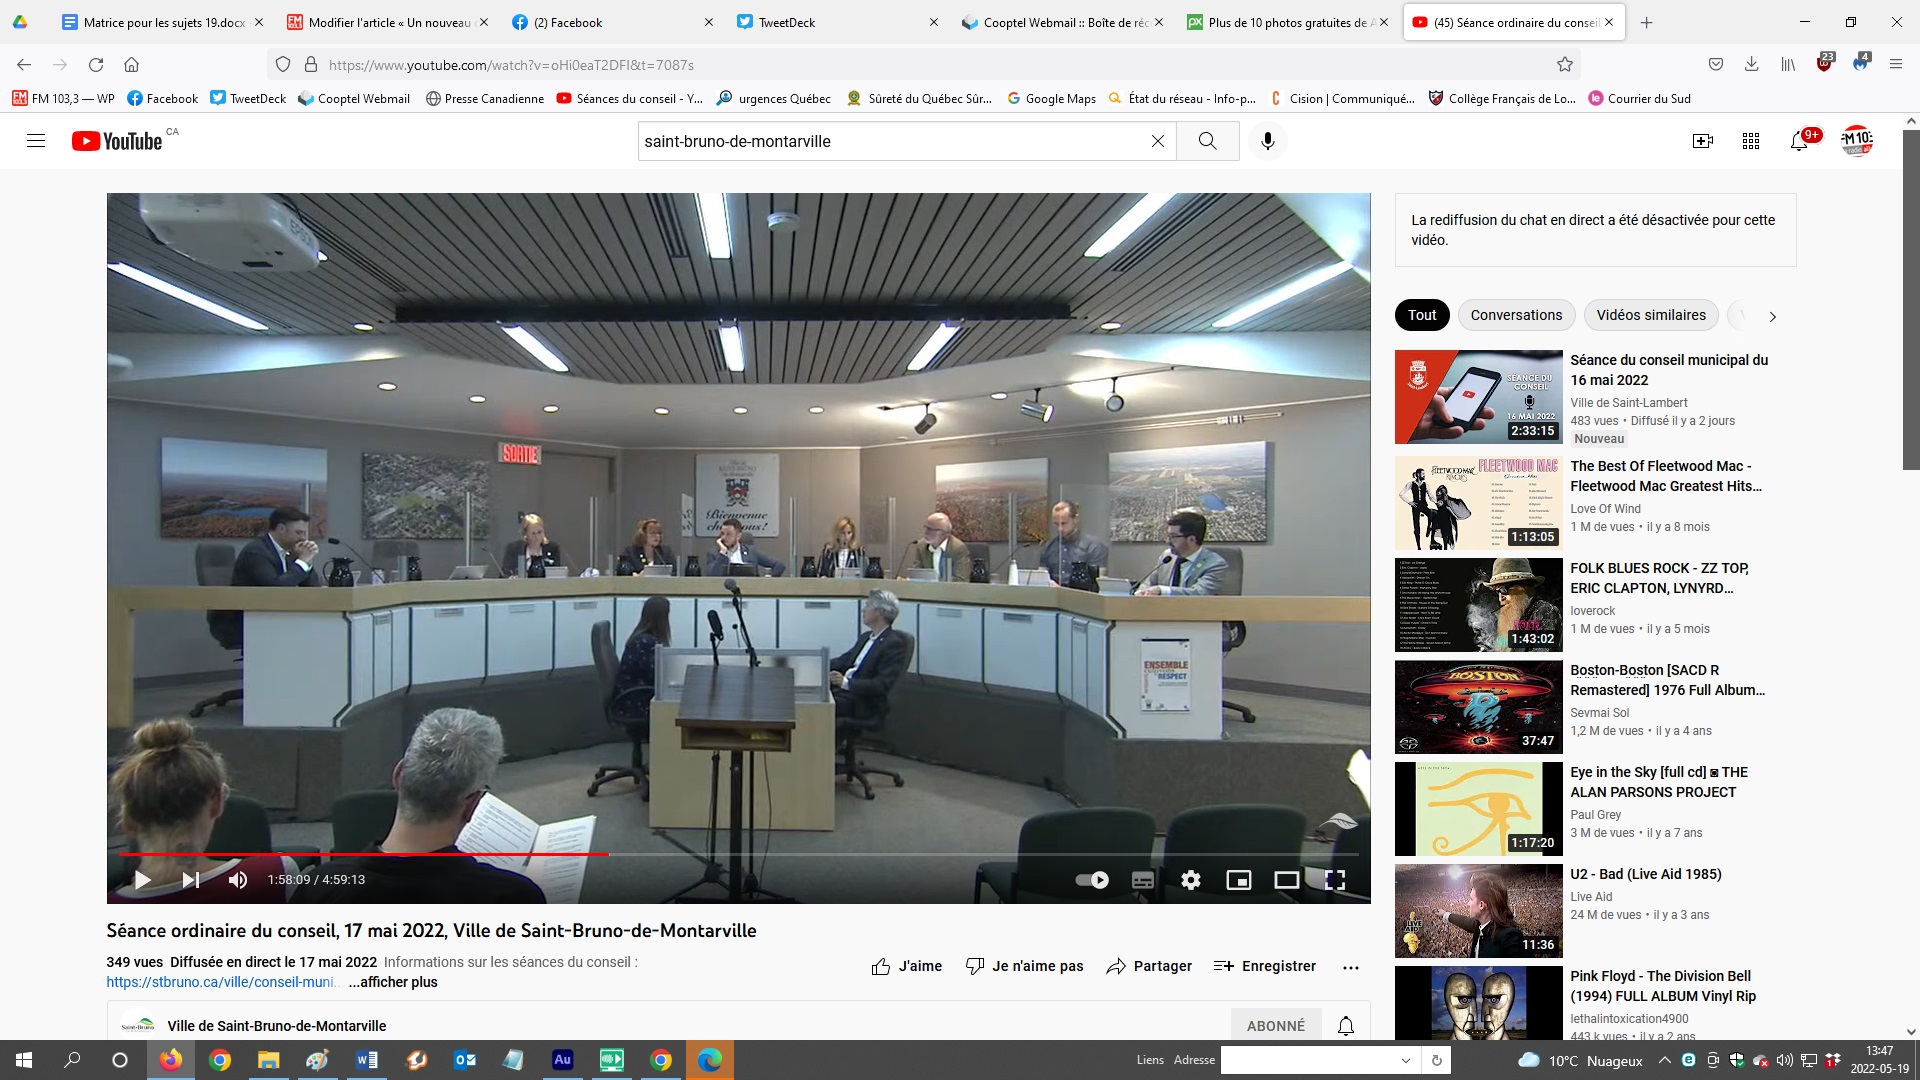Switch video to miniplayer mode
Screen dimensions: 1920x1080
(1238, 880)
